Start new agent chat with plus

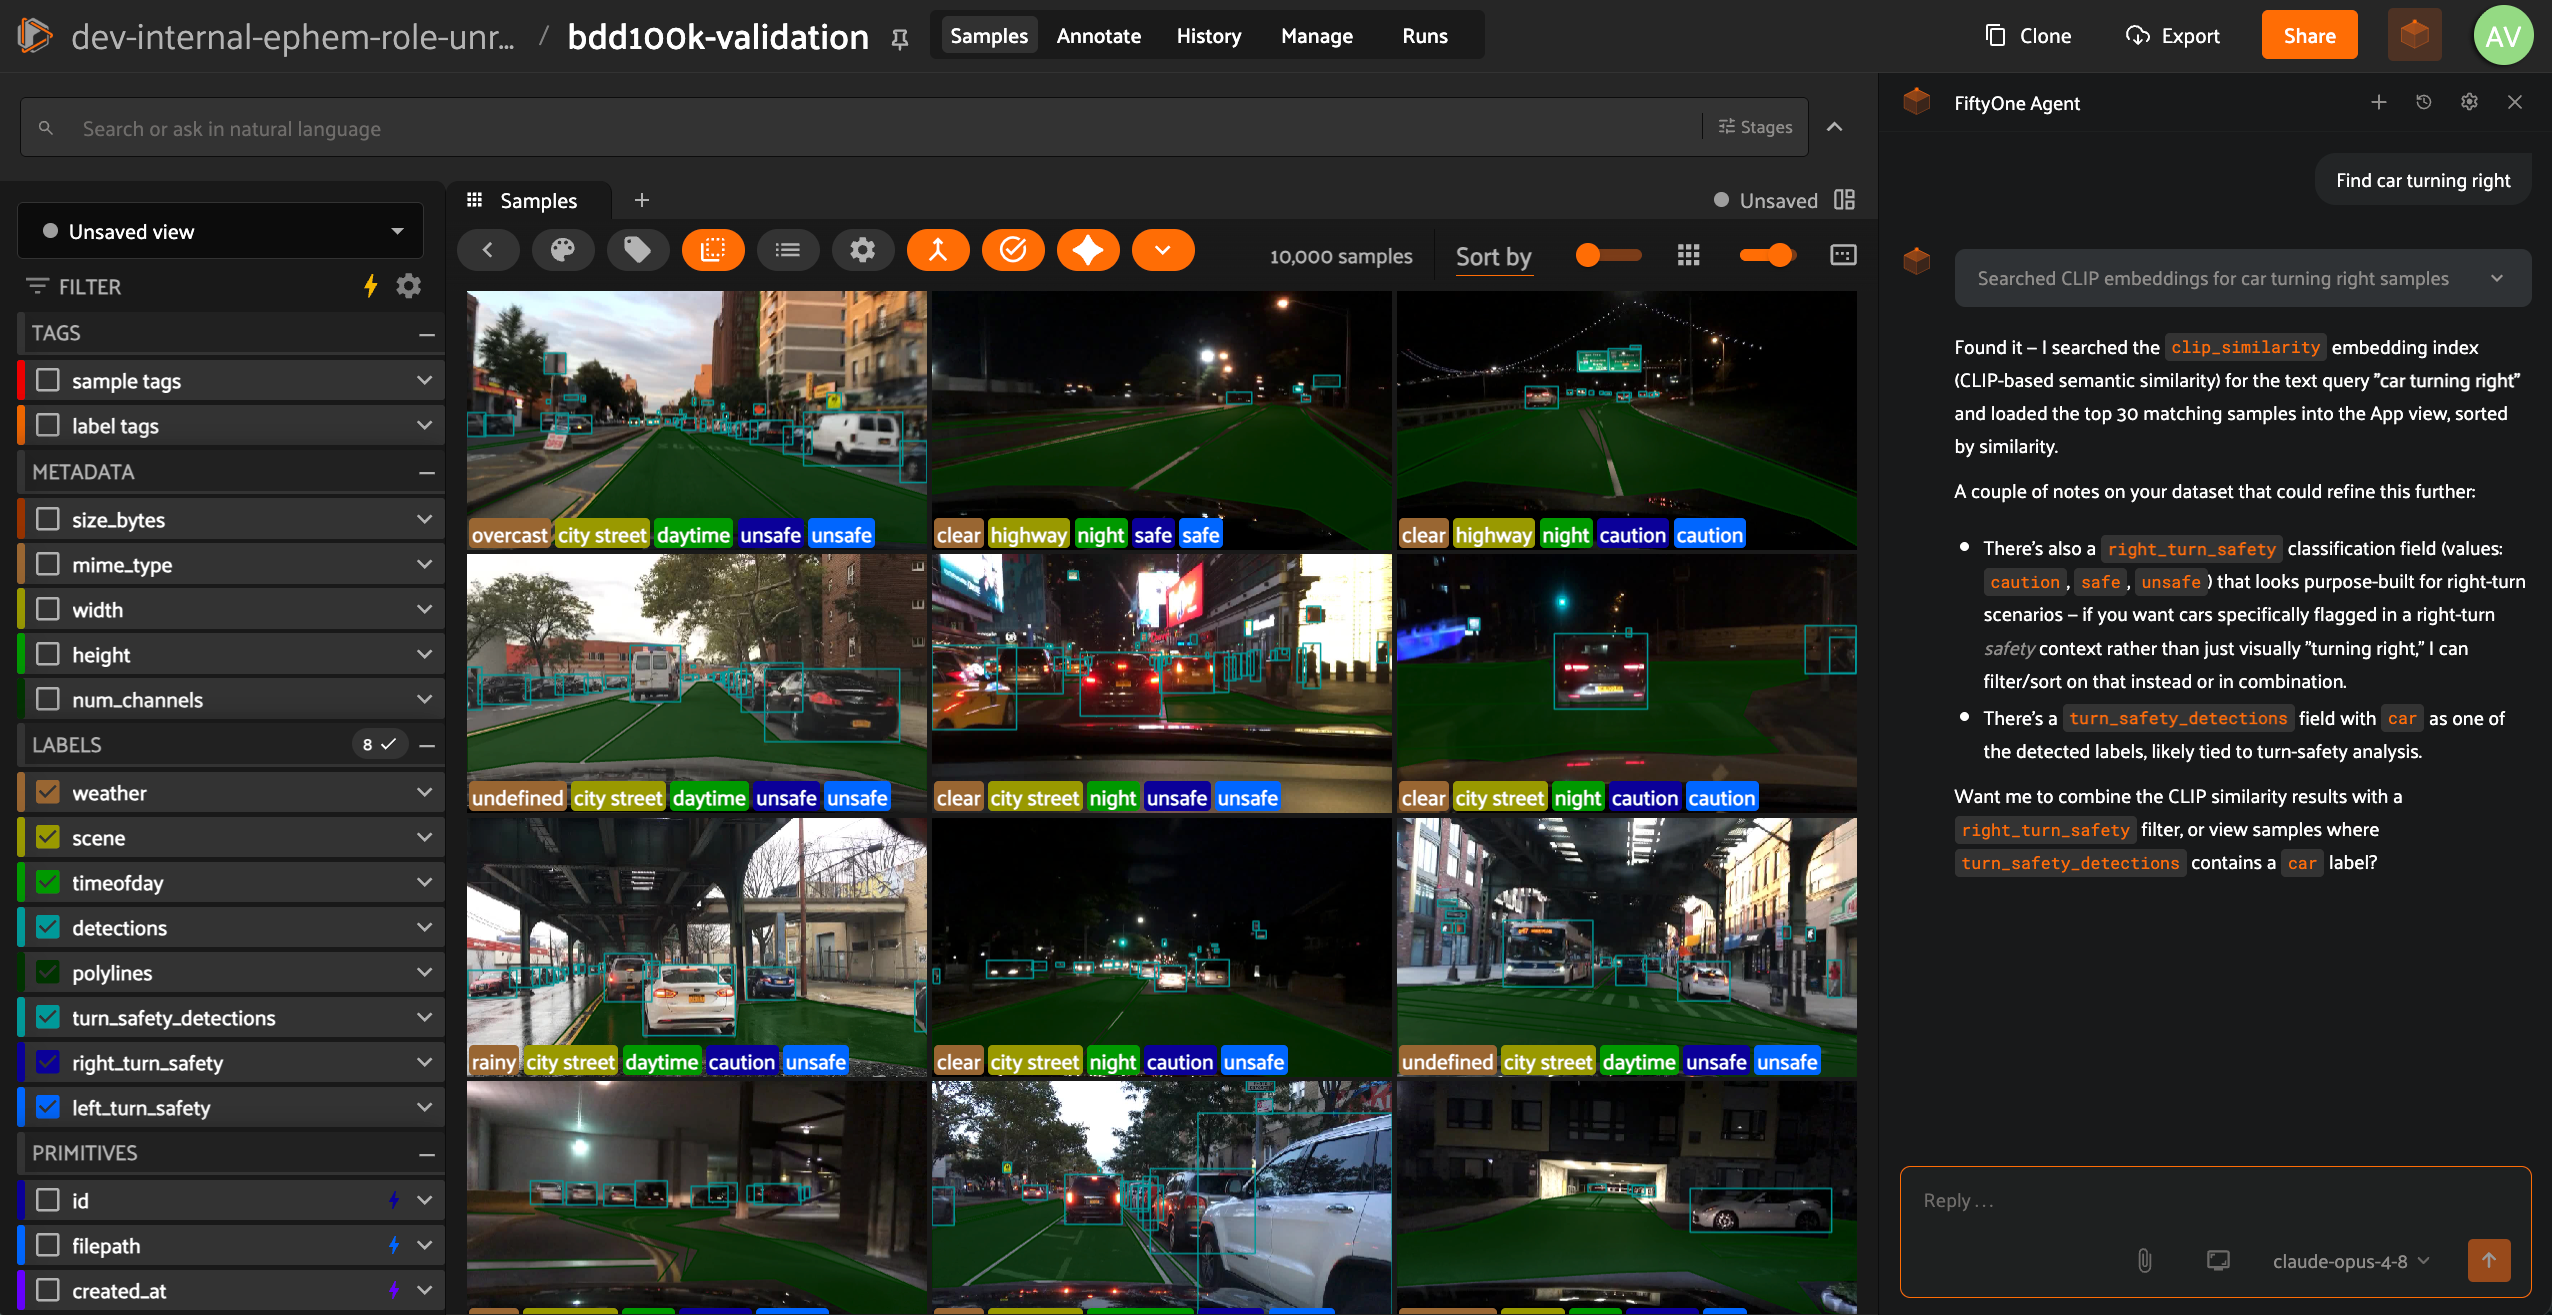2379,102
